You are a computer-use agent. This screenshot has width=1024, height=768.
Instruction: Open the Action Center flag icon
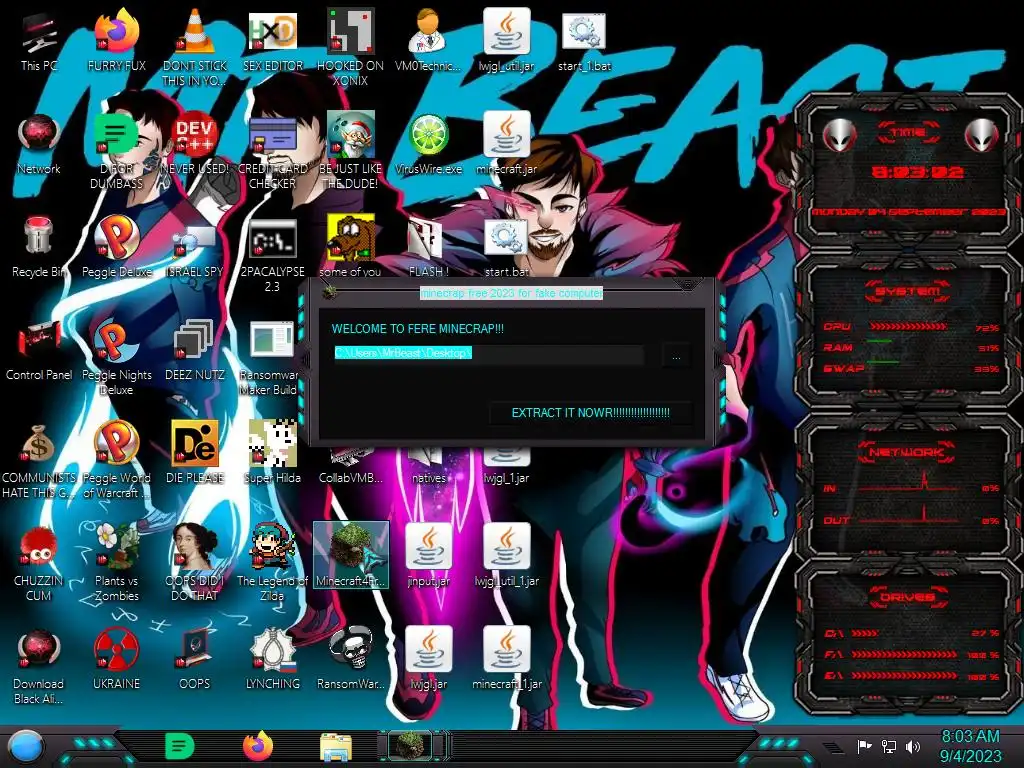[865, 747]
